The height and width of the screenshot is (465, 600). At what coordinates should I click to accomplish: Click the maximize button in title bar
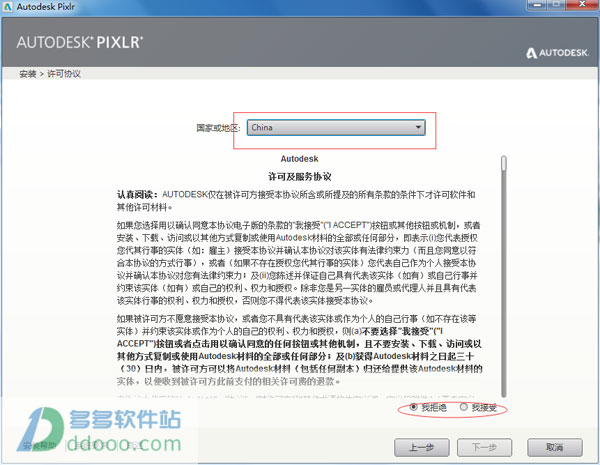point(556,4)
